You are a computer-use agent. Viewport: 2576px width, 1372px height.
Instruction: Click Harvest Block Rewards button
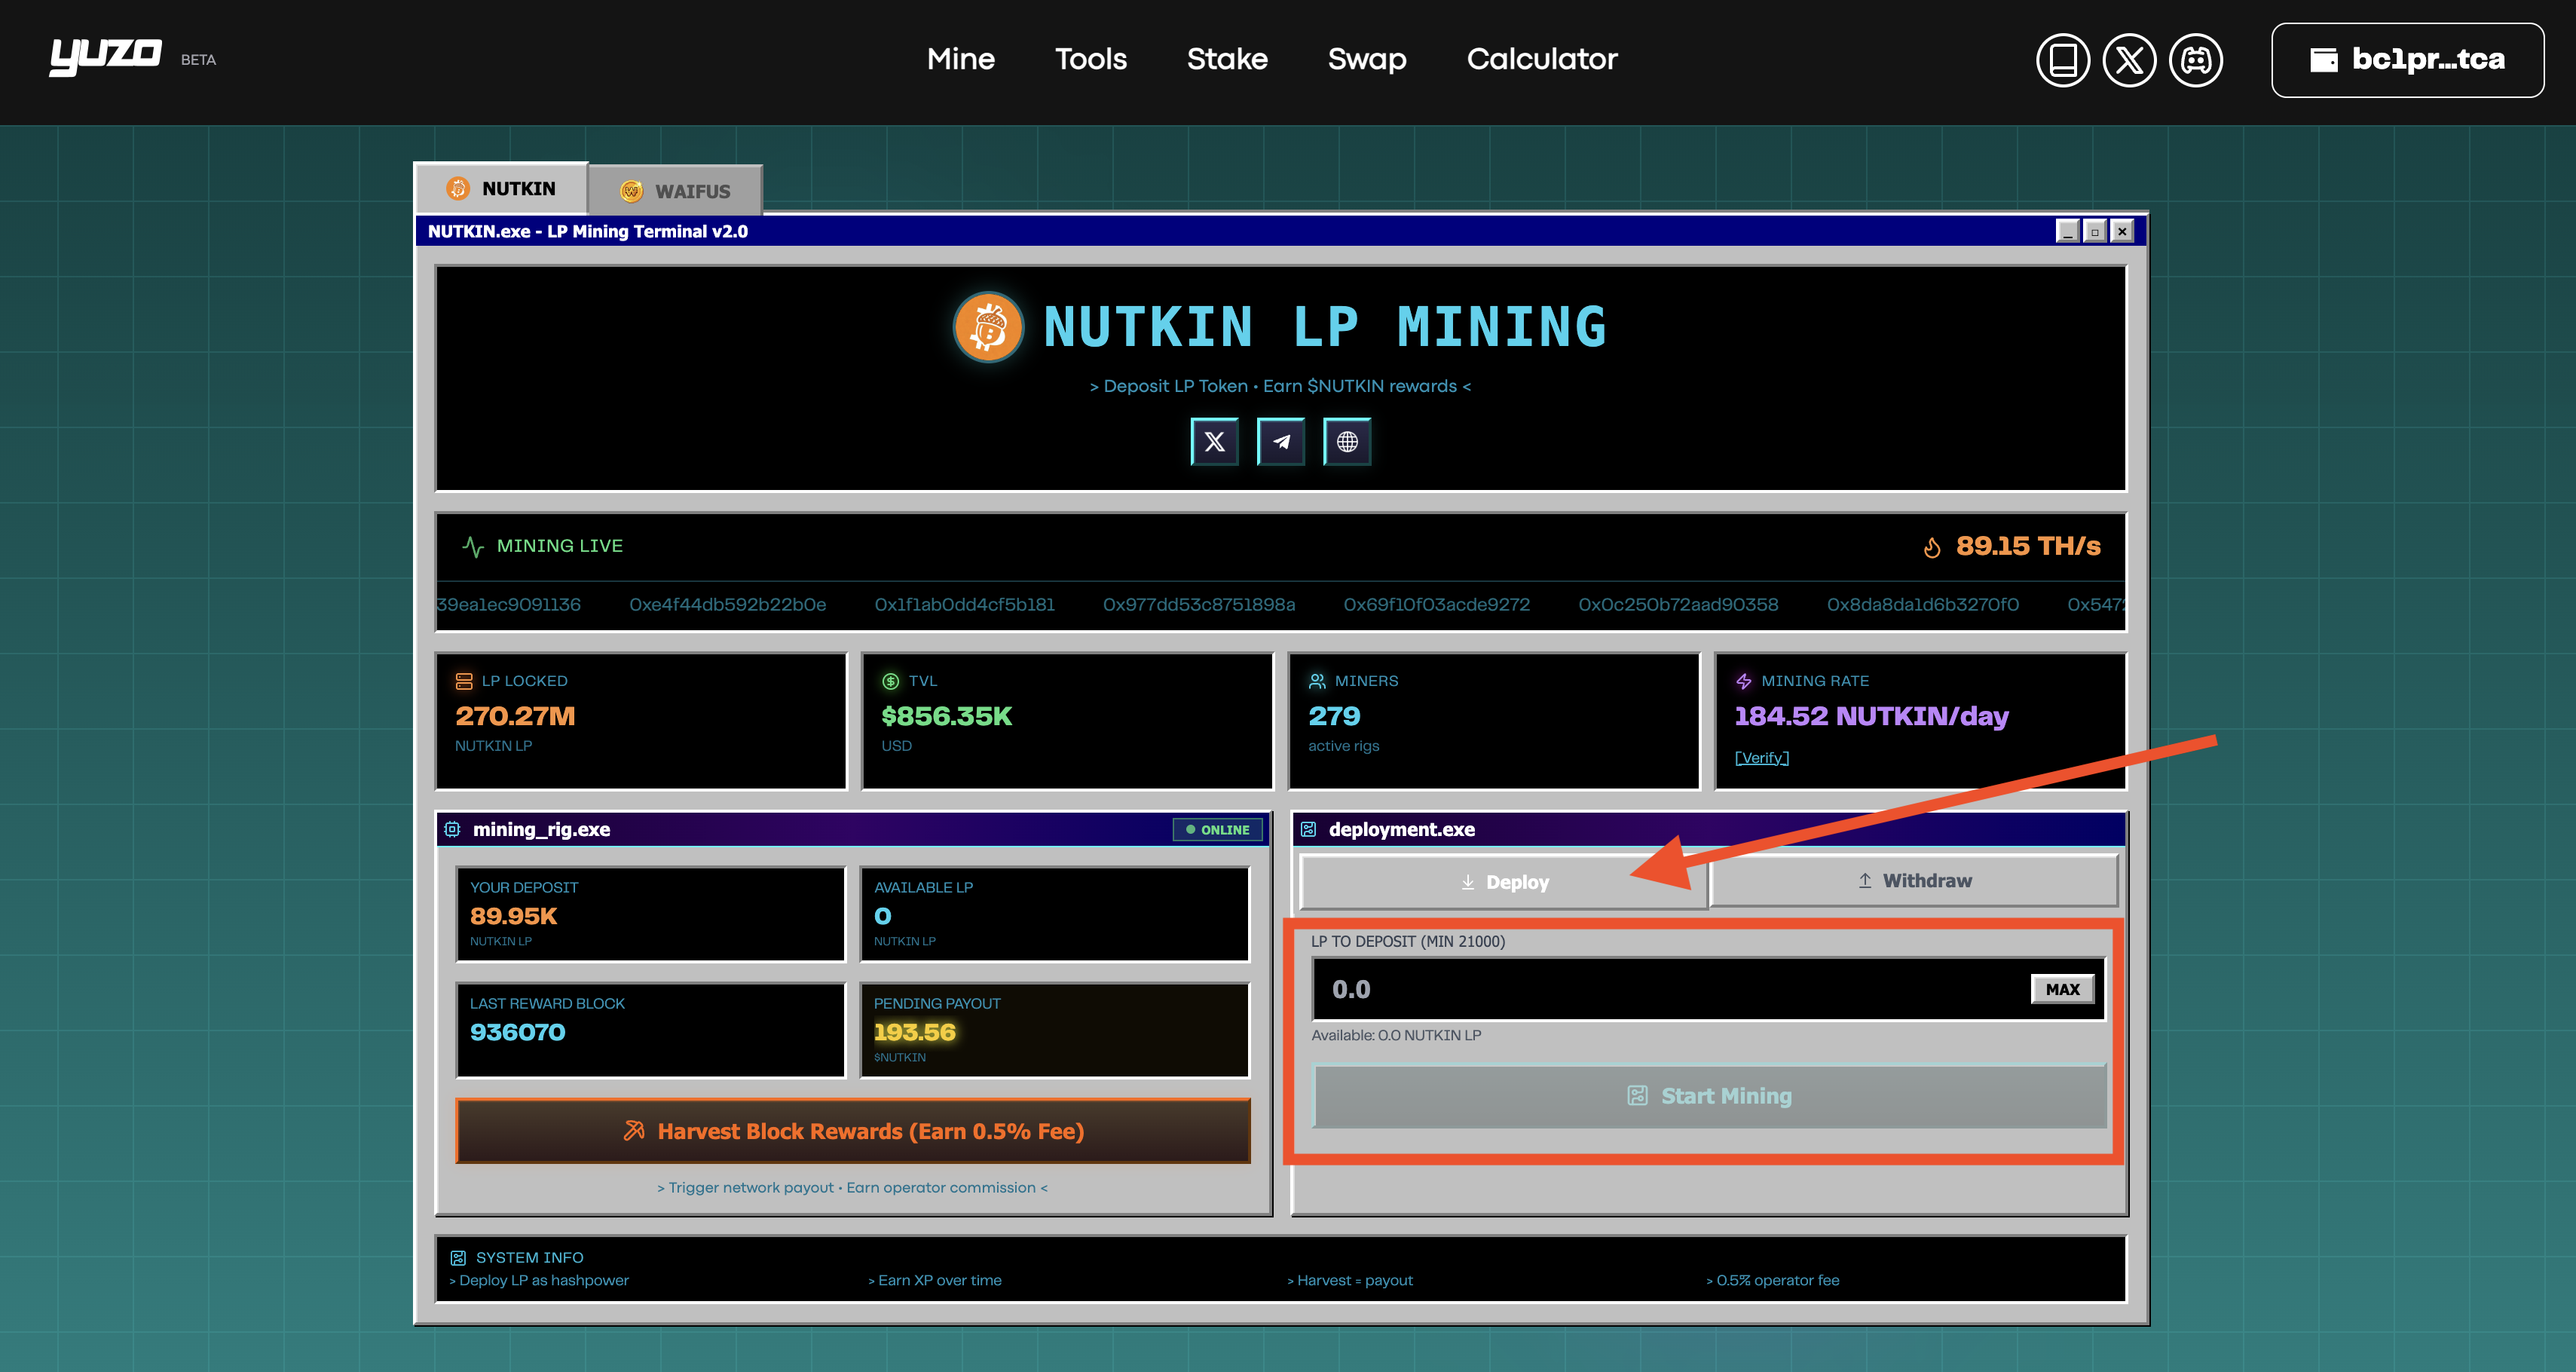[x=852, y=1131]
